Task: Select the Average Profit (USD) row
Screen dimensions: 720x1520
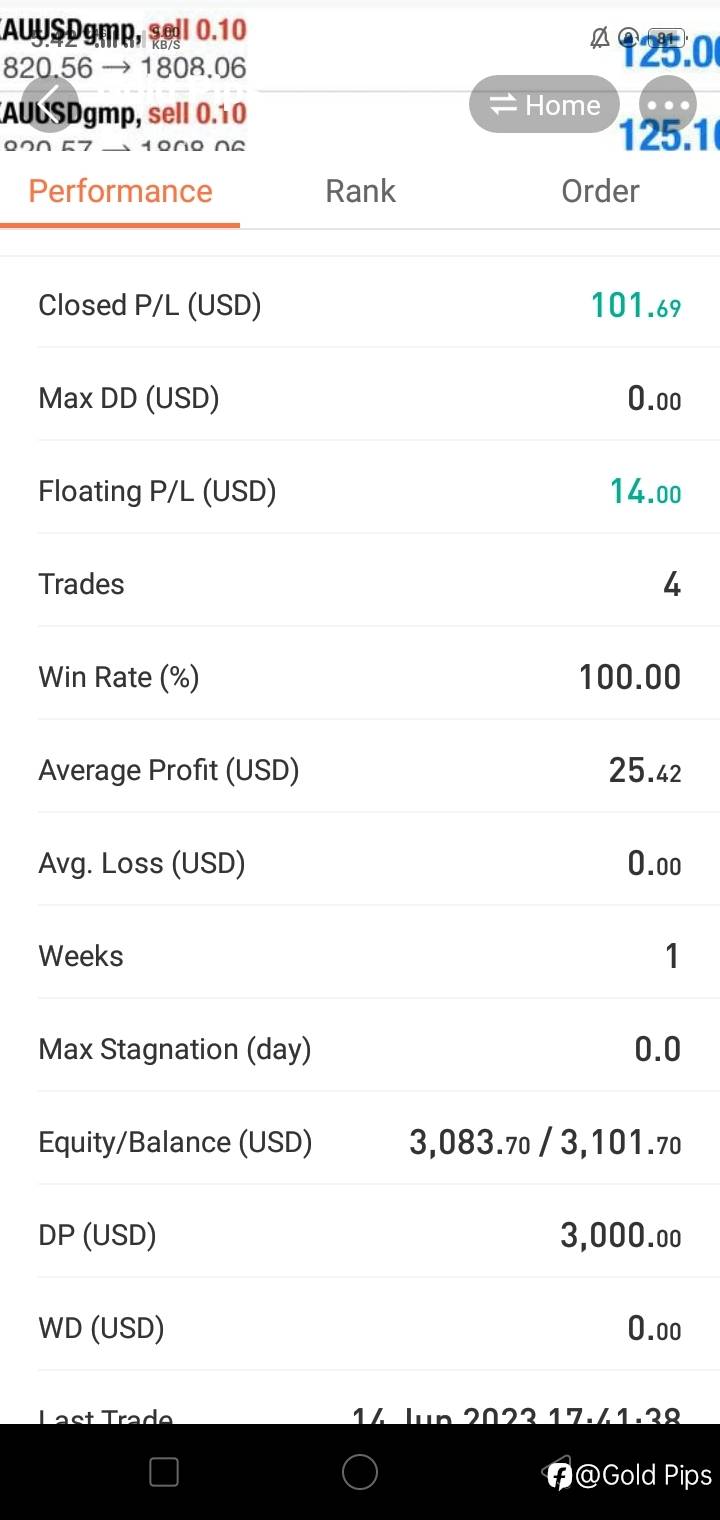Action: pos(360,770)
